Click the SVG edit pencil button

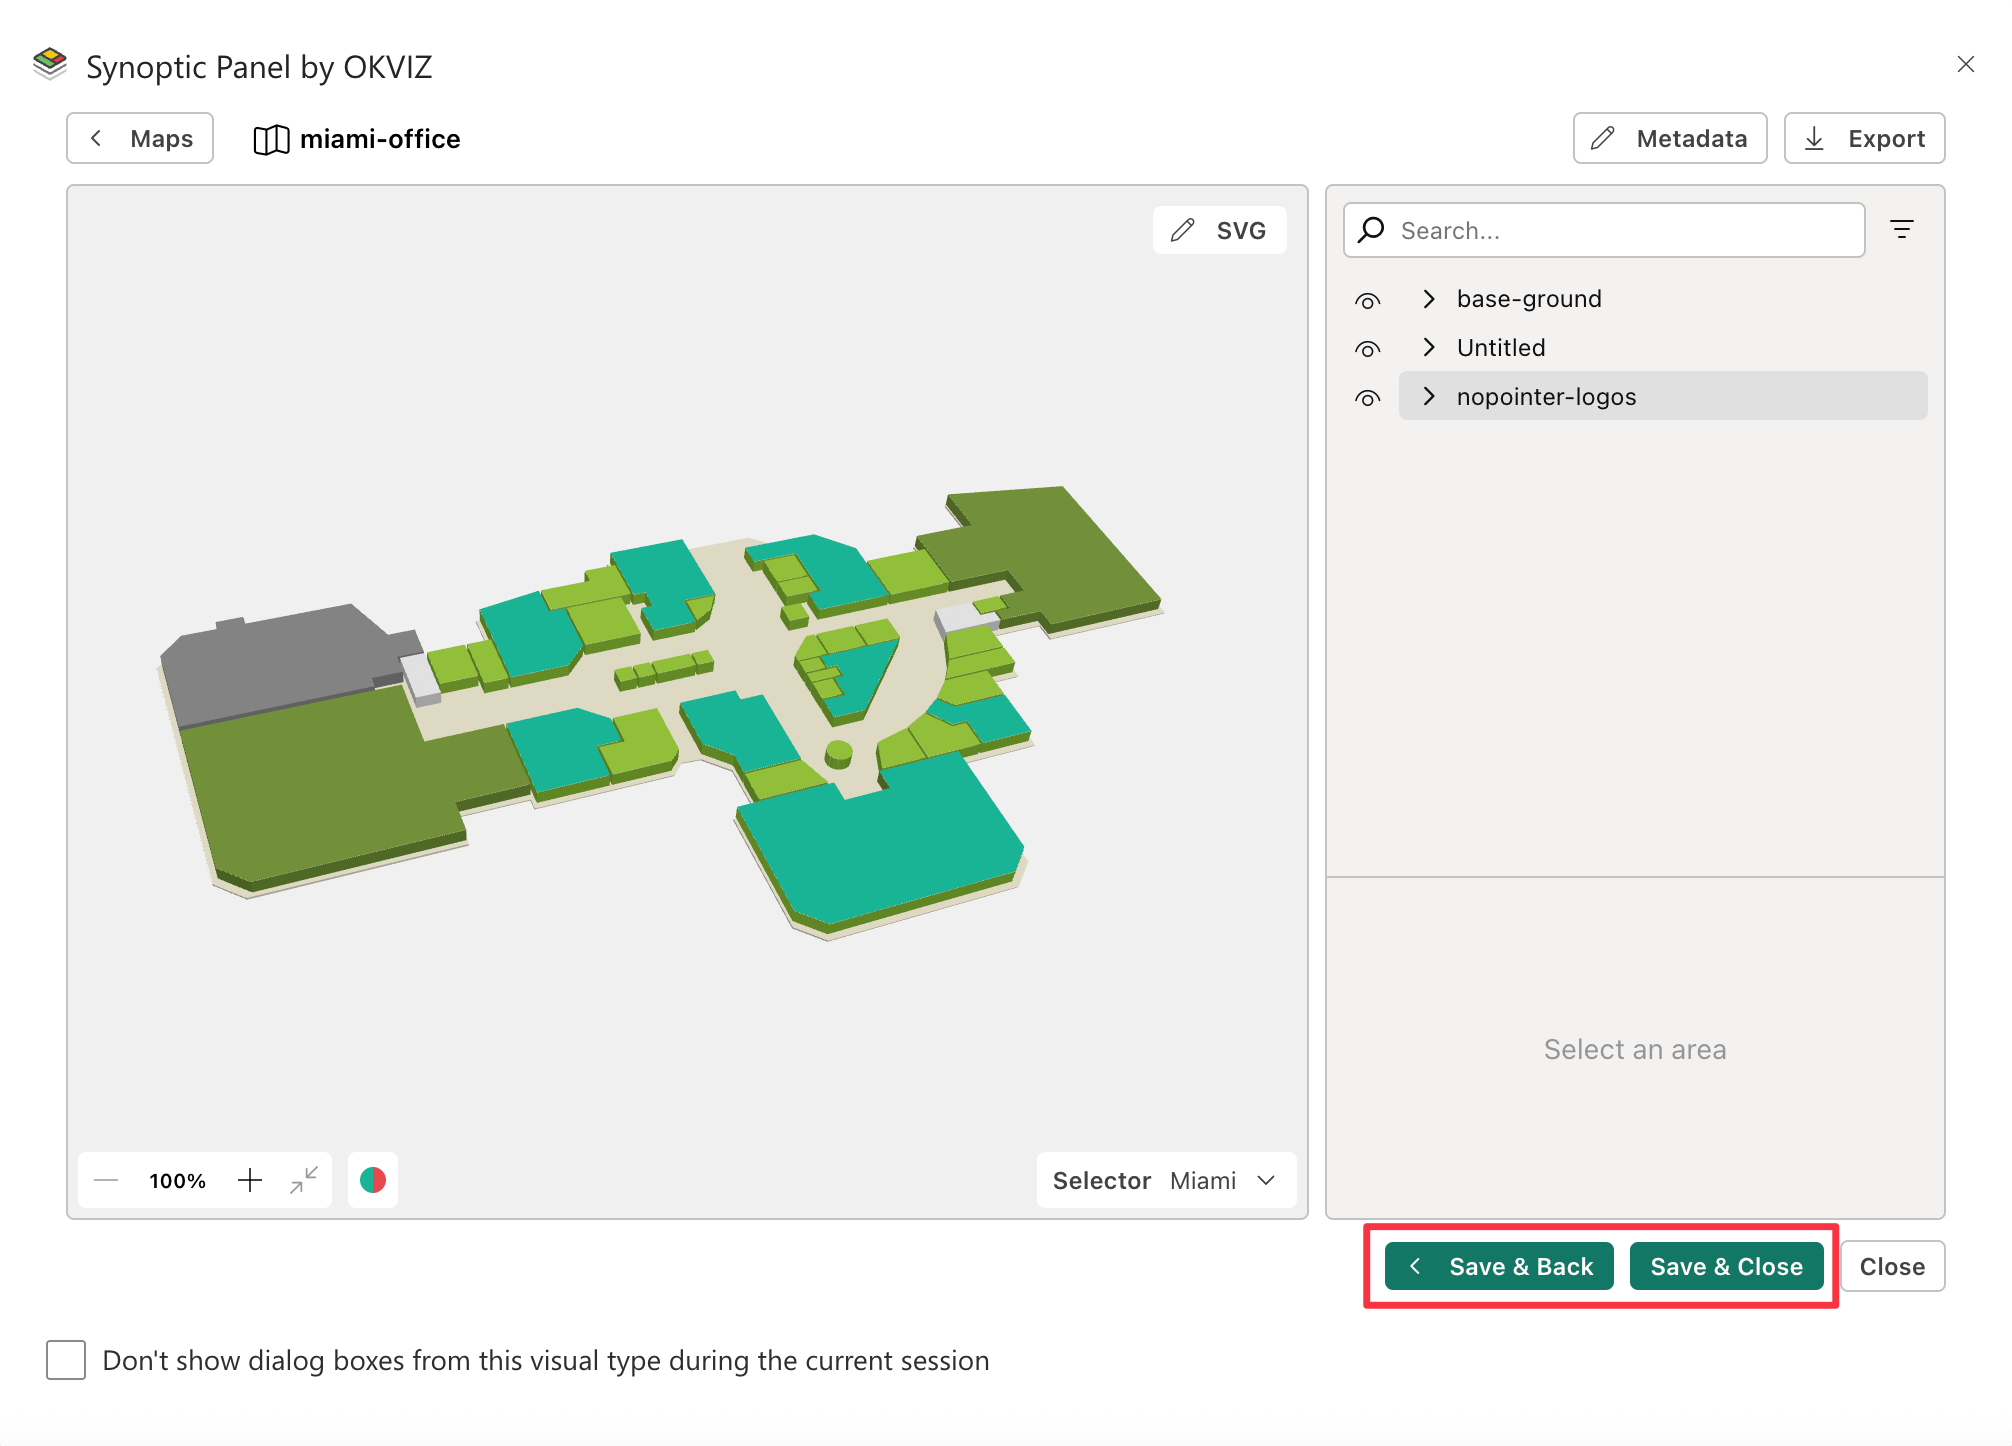click(x=1219, y=230)
